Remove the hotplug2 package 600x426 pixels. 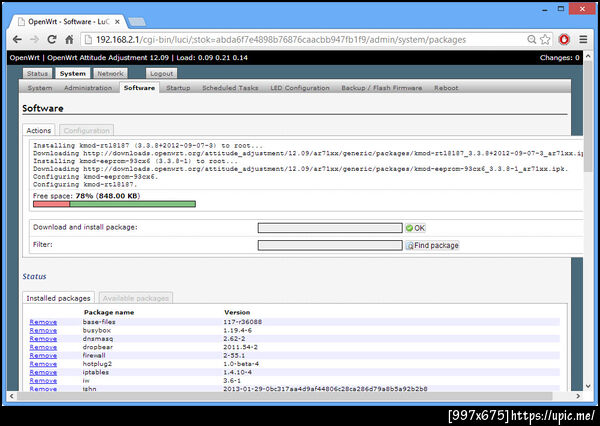(43, 364)
